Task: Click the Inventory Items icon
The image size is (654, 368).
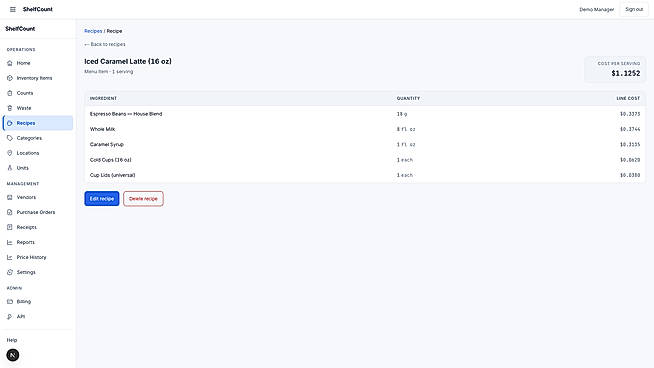Action: click(10, 78)
